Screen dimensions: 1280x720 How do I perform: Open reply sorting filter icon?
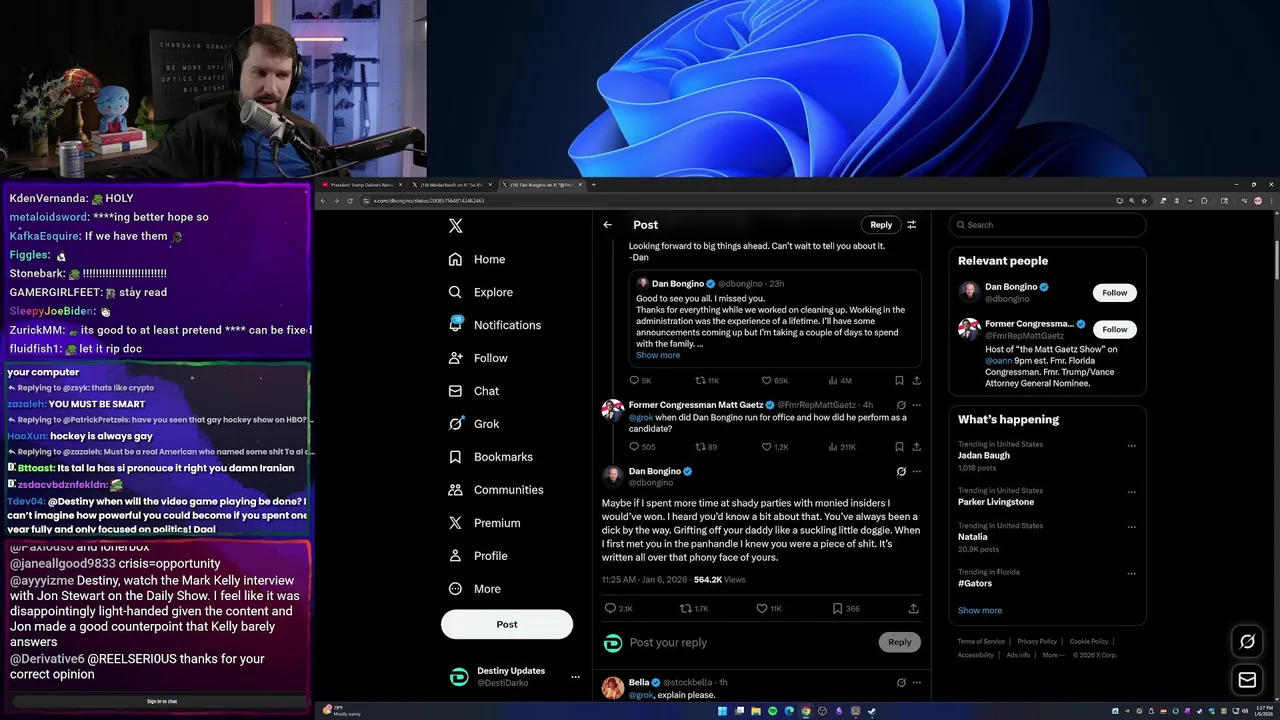click(912, 225)
